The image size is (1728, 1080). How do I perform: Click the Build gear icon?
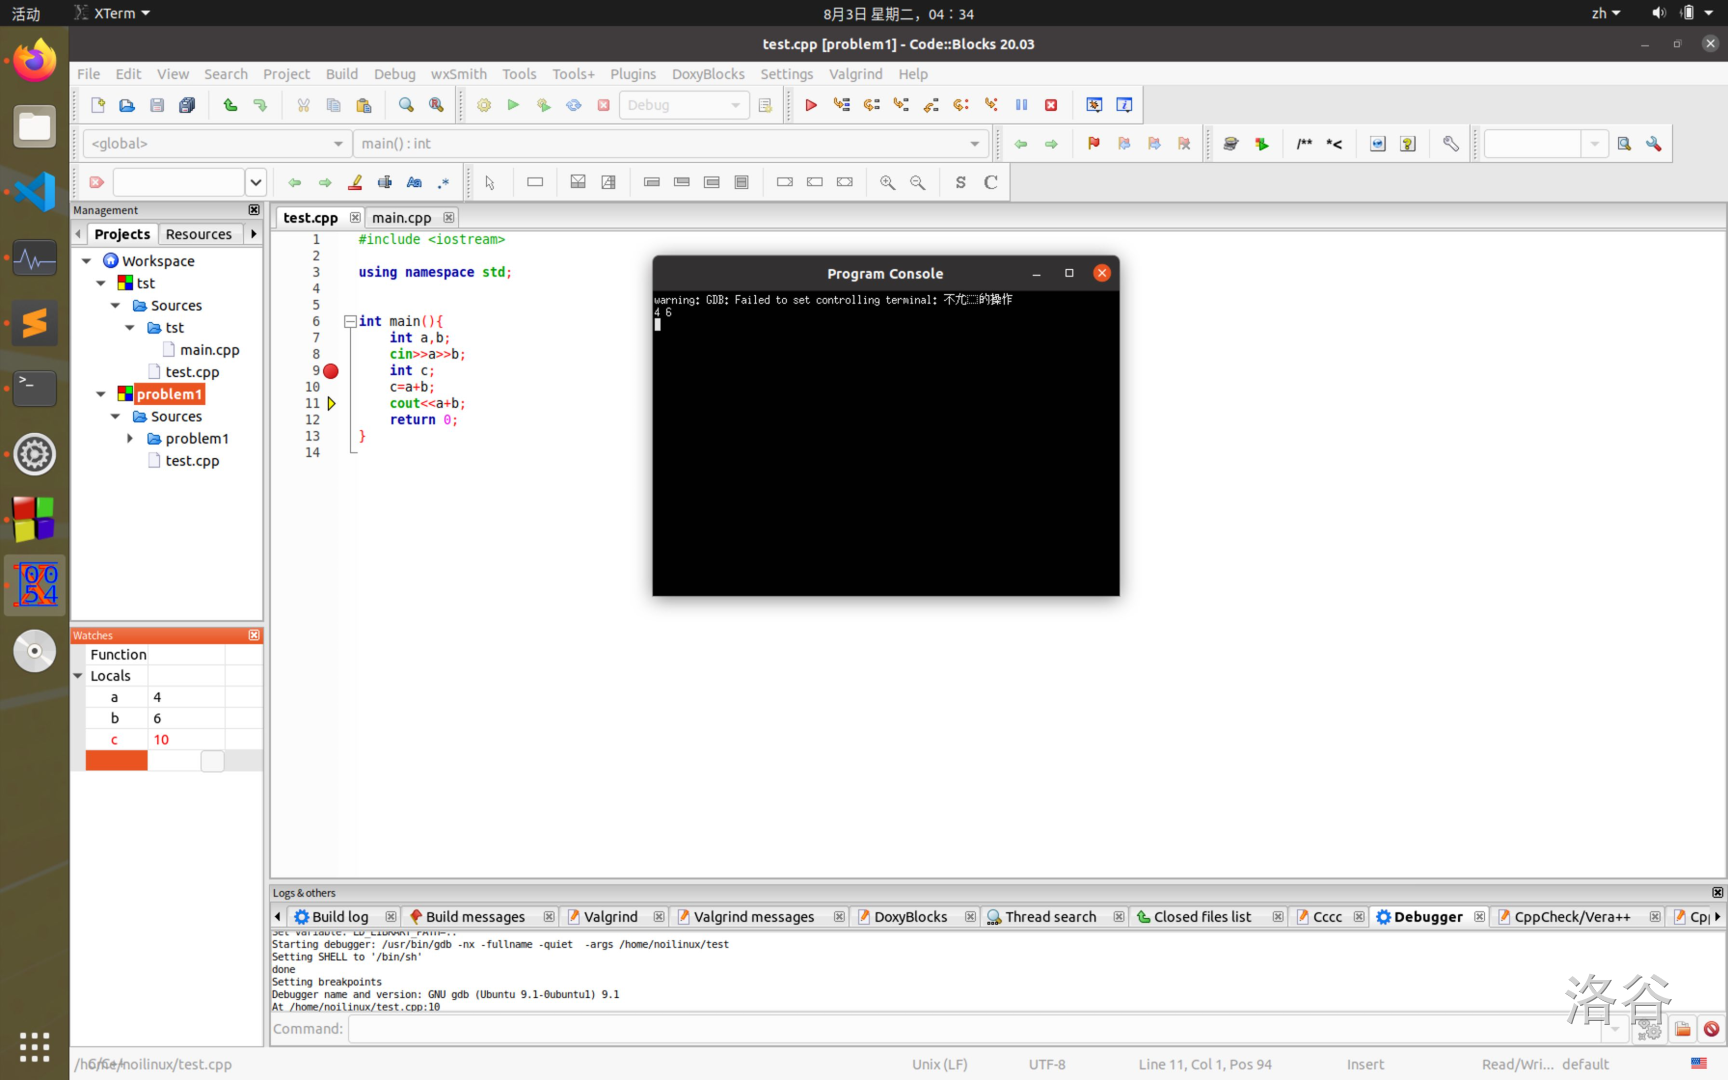(484, 105)
